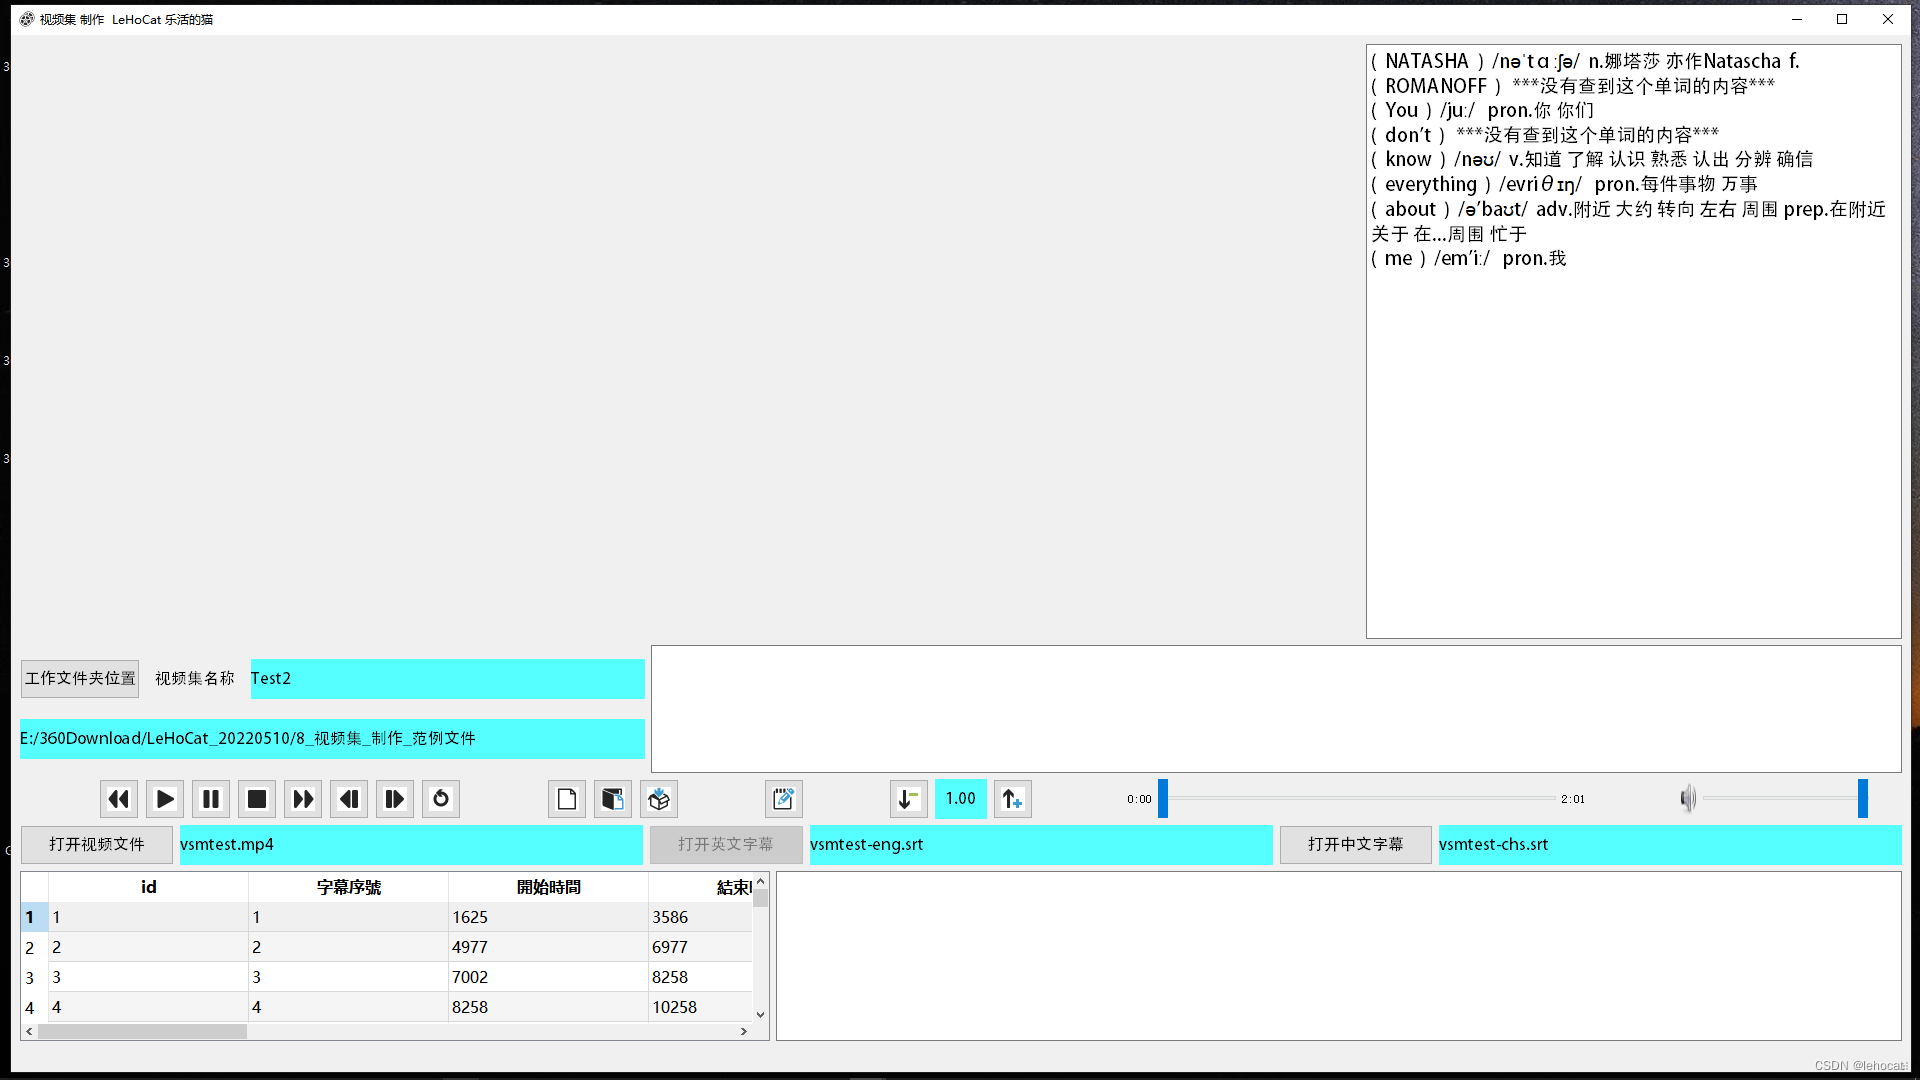The image size is (1920, 1080).
Task: Click the video progress slider track
Action: point(1360,799)
